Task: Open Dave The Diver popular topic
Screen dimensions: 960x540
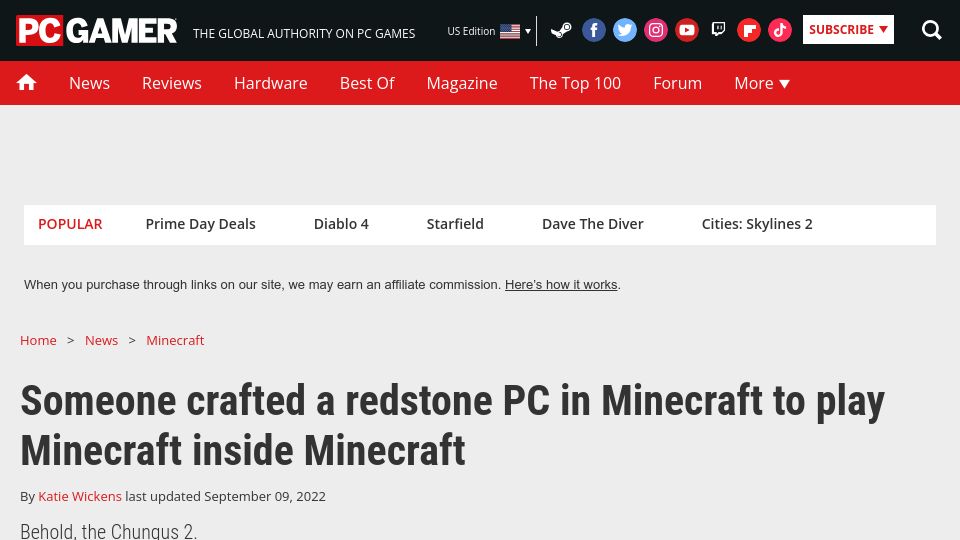Action: [x=593, y=224]
